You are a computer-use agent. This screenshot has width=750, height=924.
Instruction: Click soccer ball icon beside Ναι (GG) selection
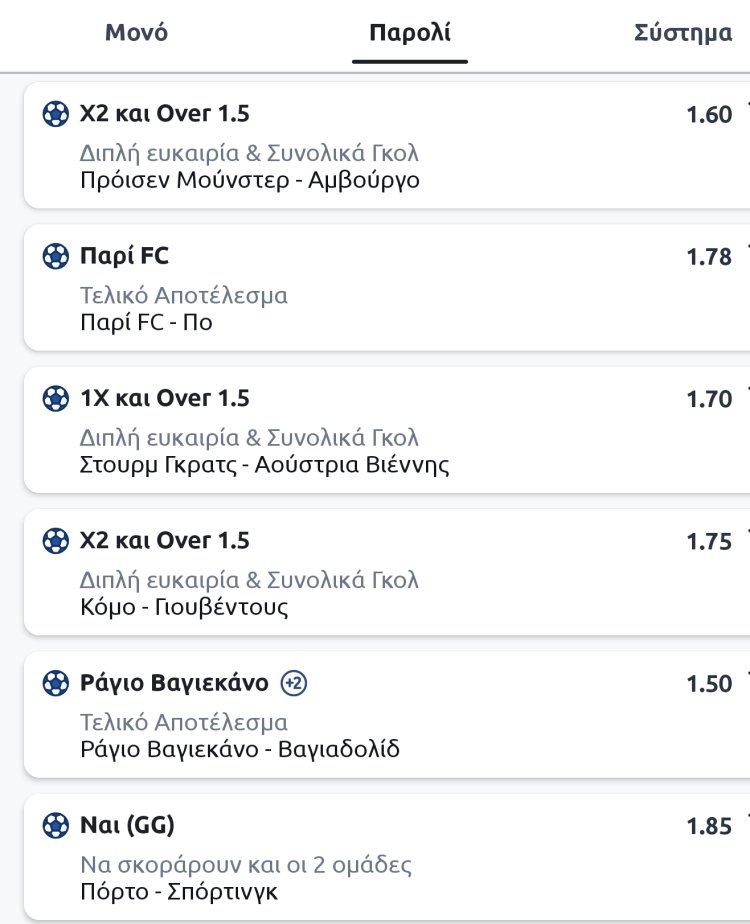56,826
